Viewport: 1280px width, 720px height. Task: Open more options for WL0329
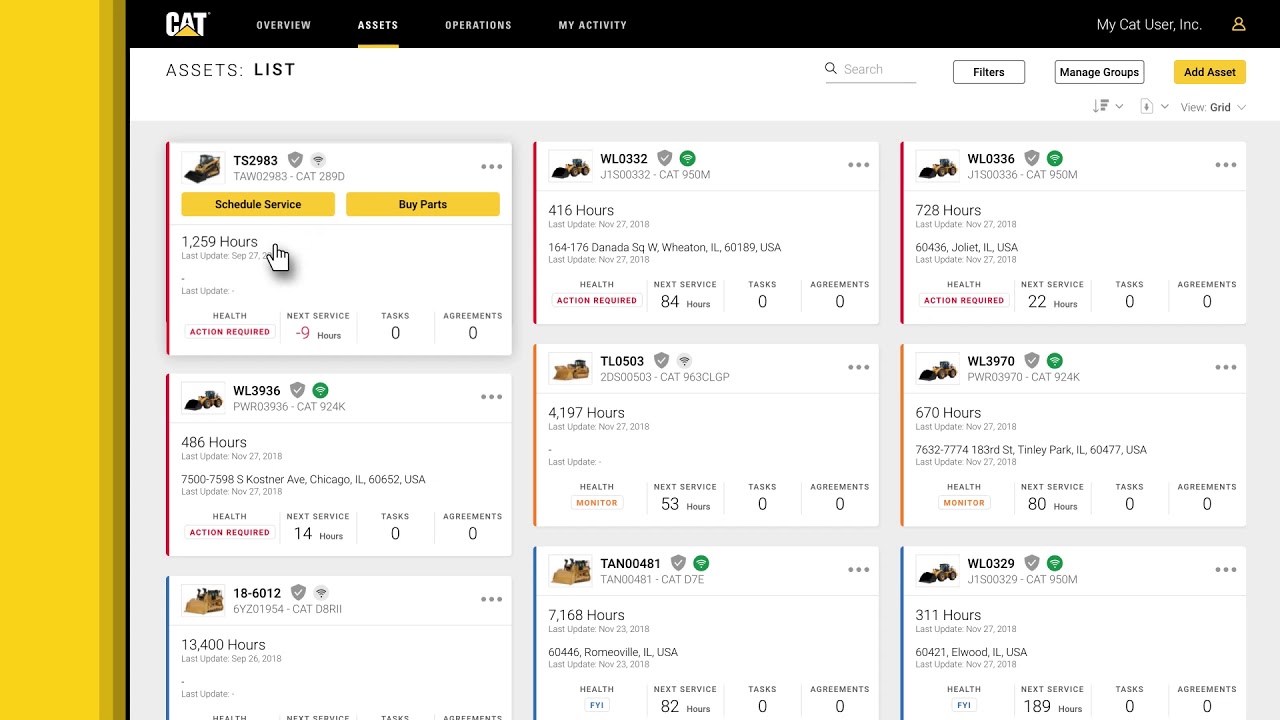coord(1225,570)
